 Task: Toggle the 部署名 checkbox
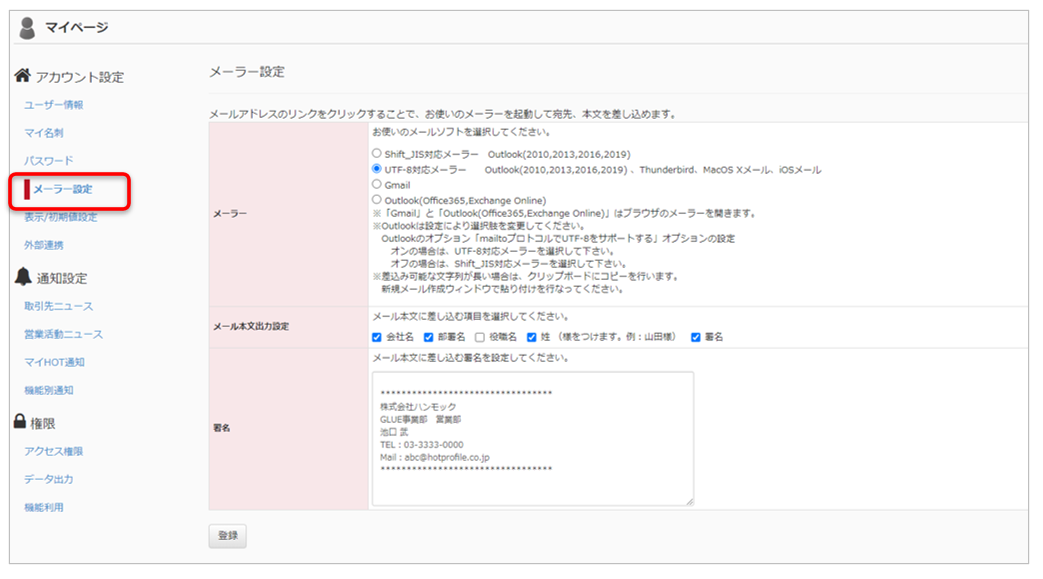[x=428, y=337]
